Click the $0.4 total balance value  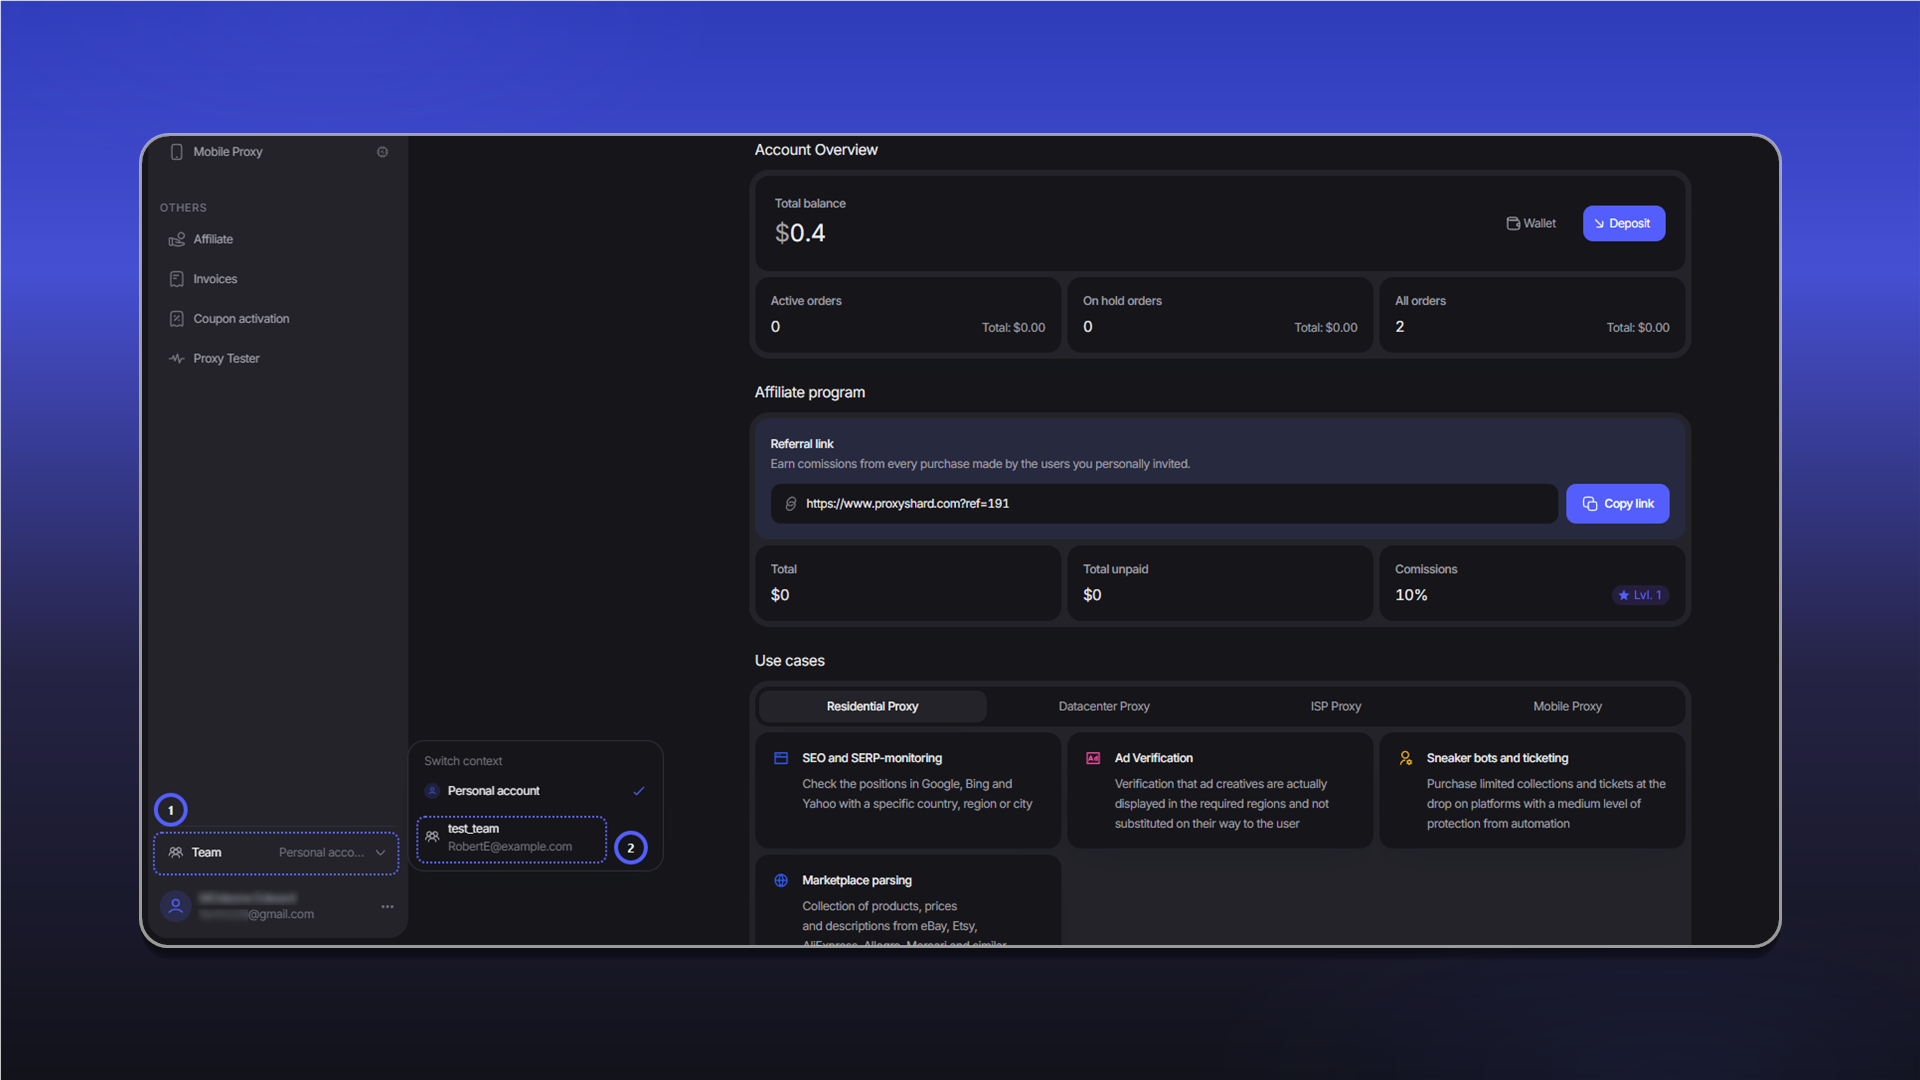tap(800, 234)
